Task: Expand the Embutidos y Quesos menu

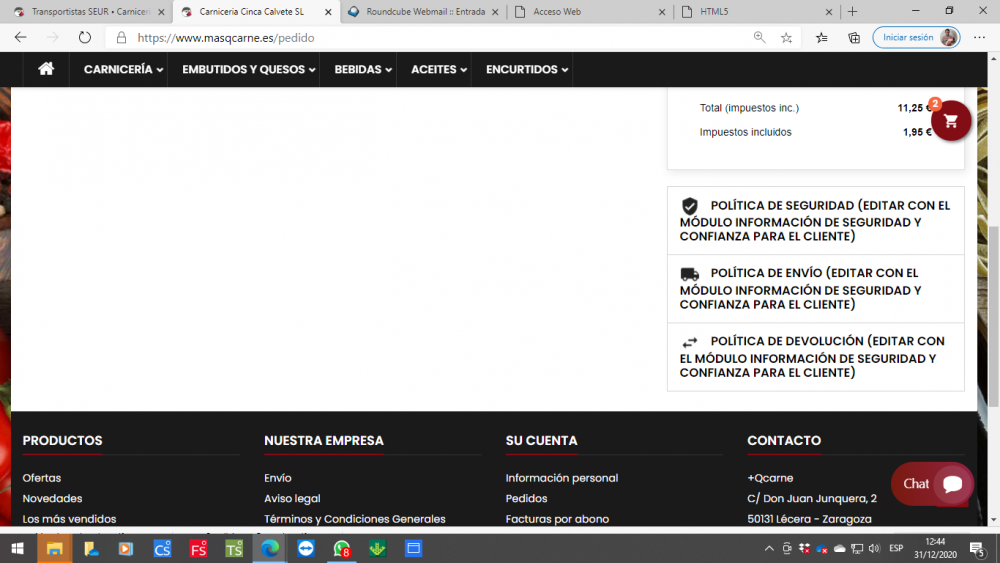Action: [x=249, y=69]
